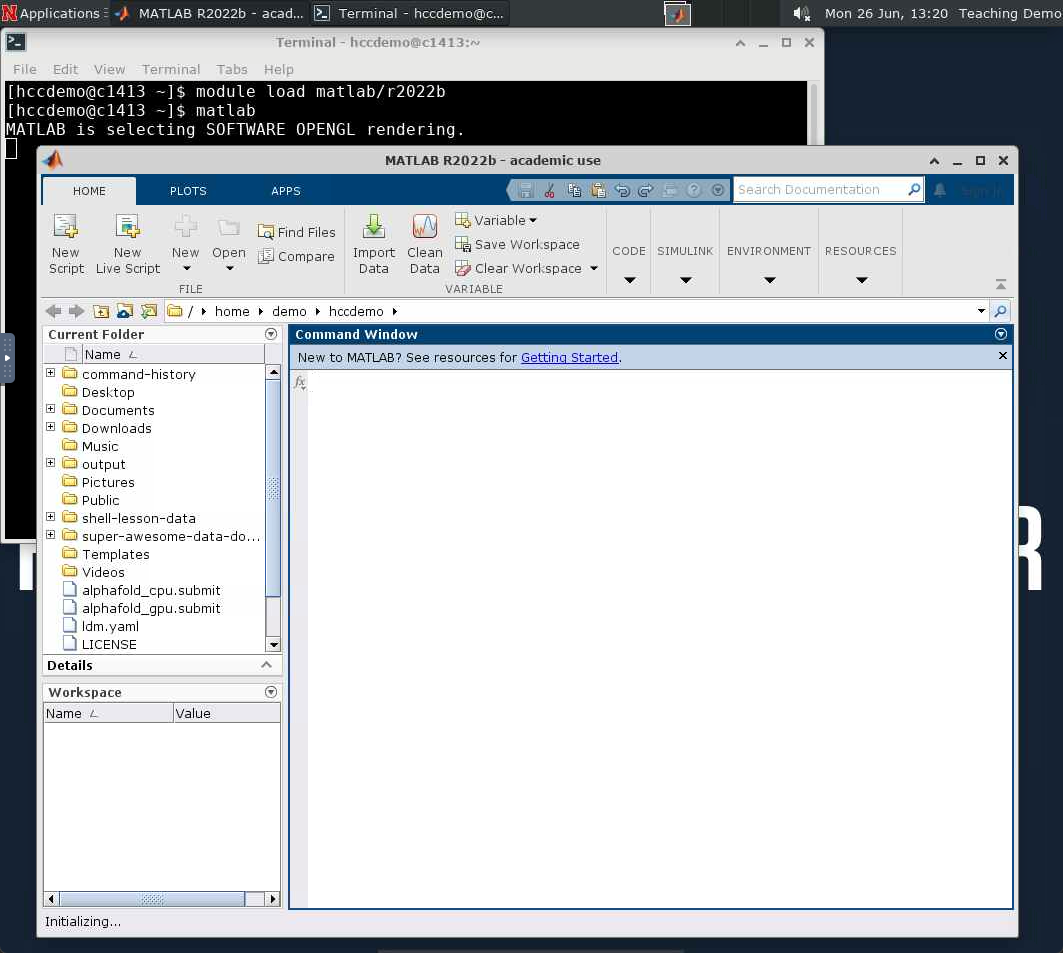This screenshot has height=953, width=1063.
Task: Click the Import Data icon
Action: point(373,242)
